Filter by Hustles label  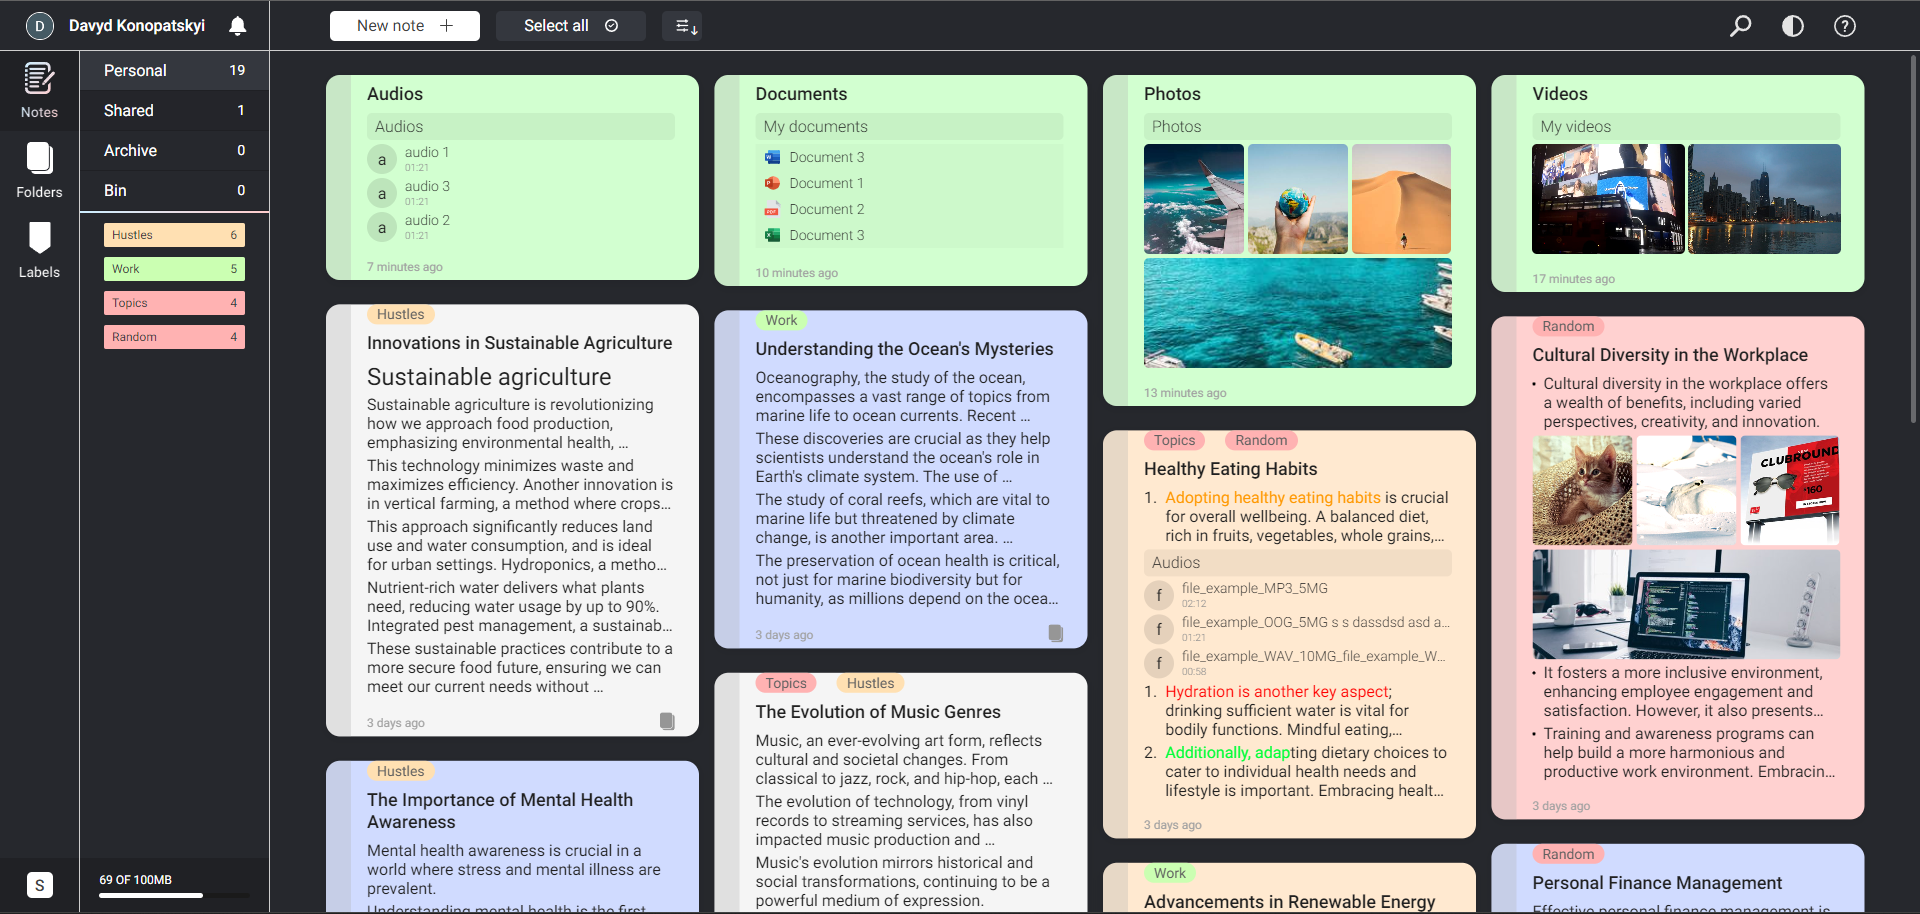click(x=174, y=235)
